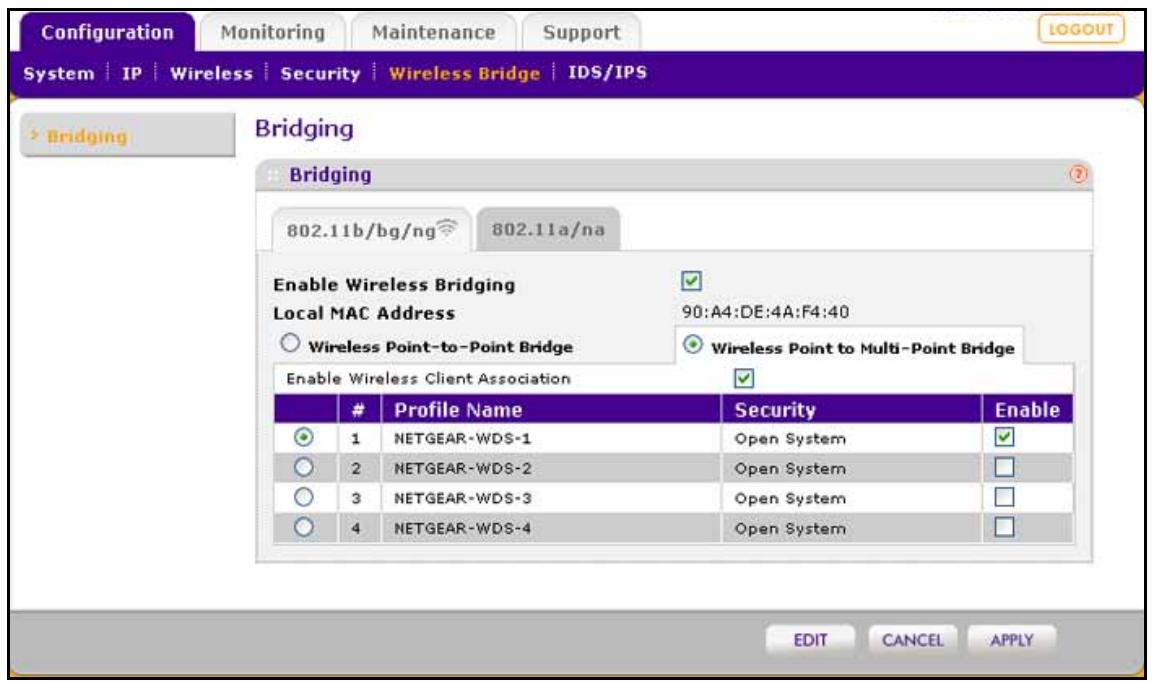Screen dimensions: 1154x682
Task: Select the radio button for NETGEAR-WDS-1
Action: 303,438
